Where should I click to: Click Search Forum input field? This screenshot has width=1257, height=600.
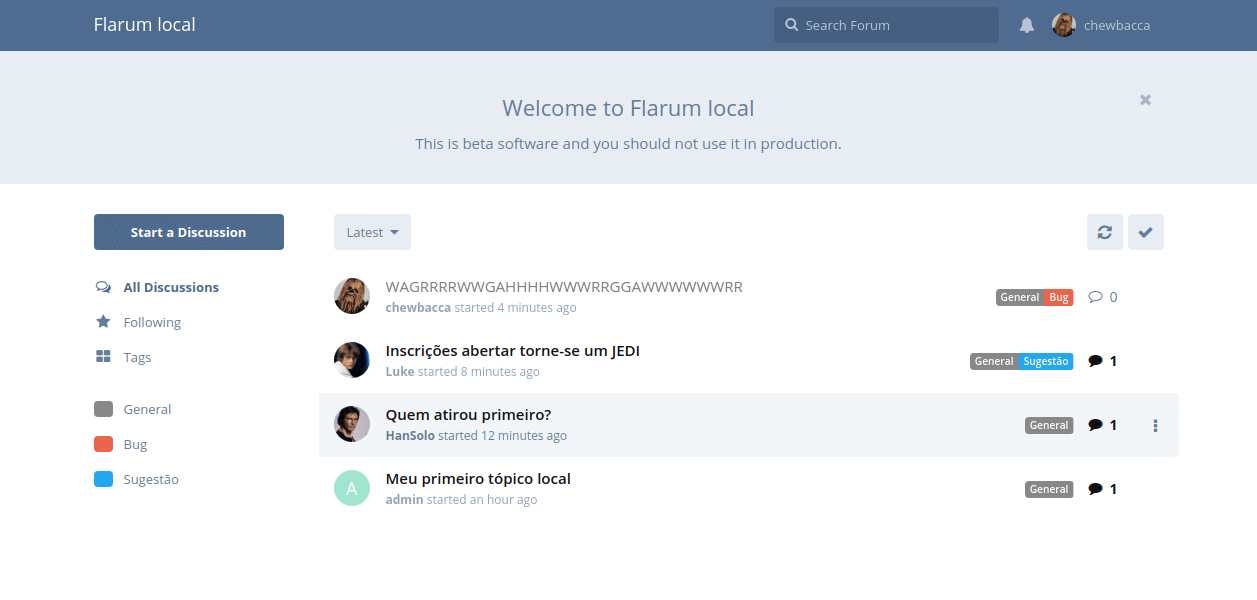(x=886, y=25)
